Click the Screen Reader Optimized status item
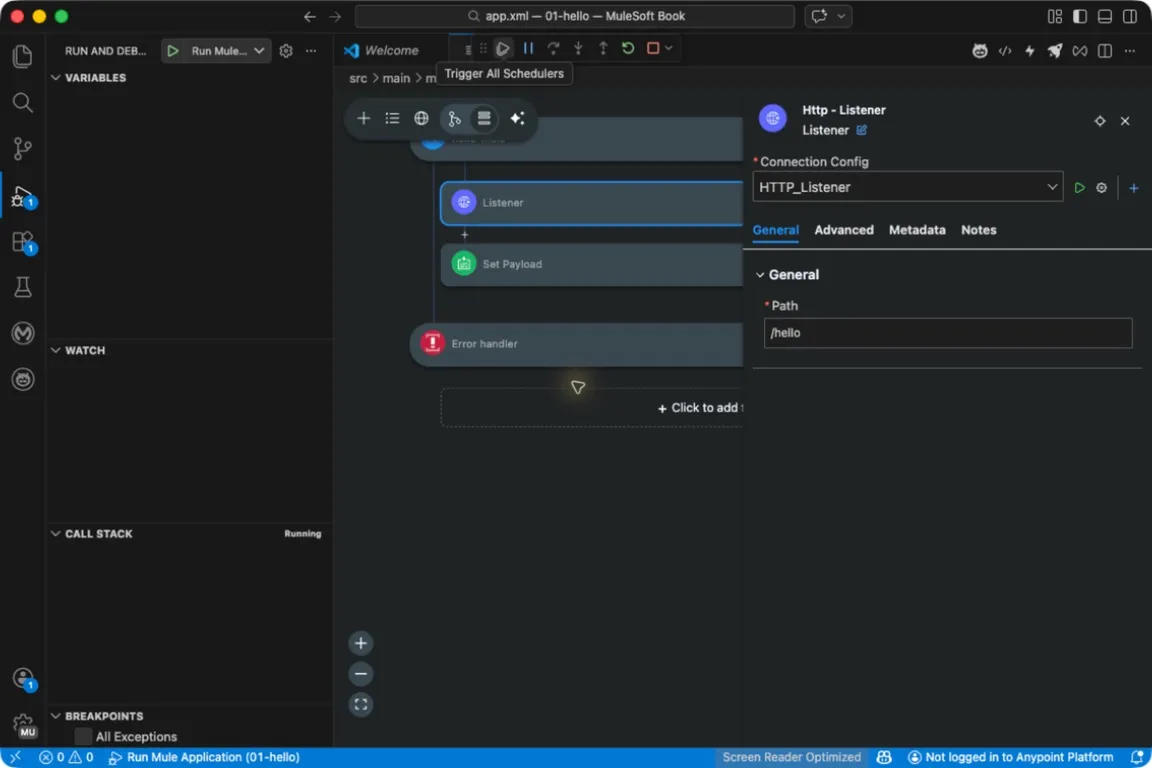 click(791, 758)
